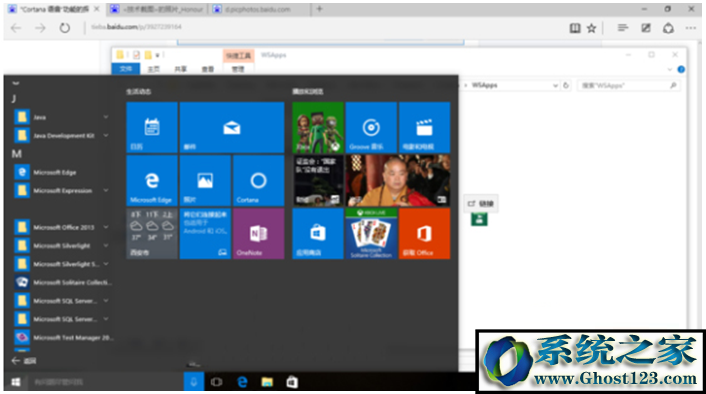Open the Calendar tile
706x394 pixels.
[152, 127]
